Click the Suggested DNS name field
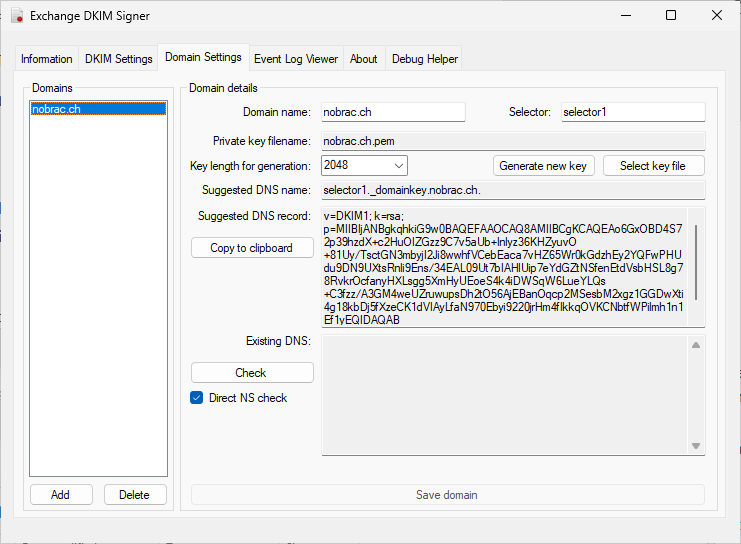 point(513,190)
